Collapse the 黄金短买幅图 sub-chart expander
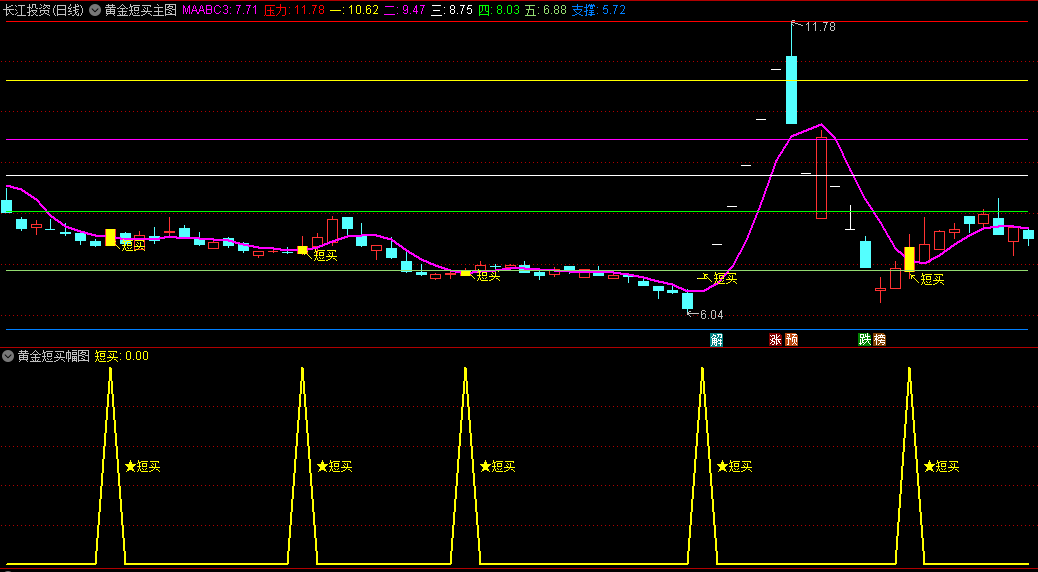Image resolution: width=1038 pixels, height=572 pixels. (x=8, y=356)
